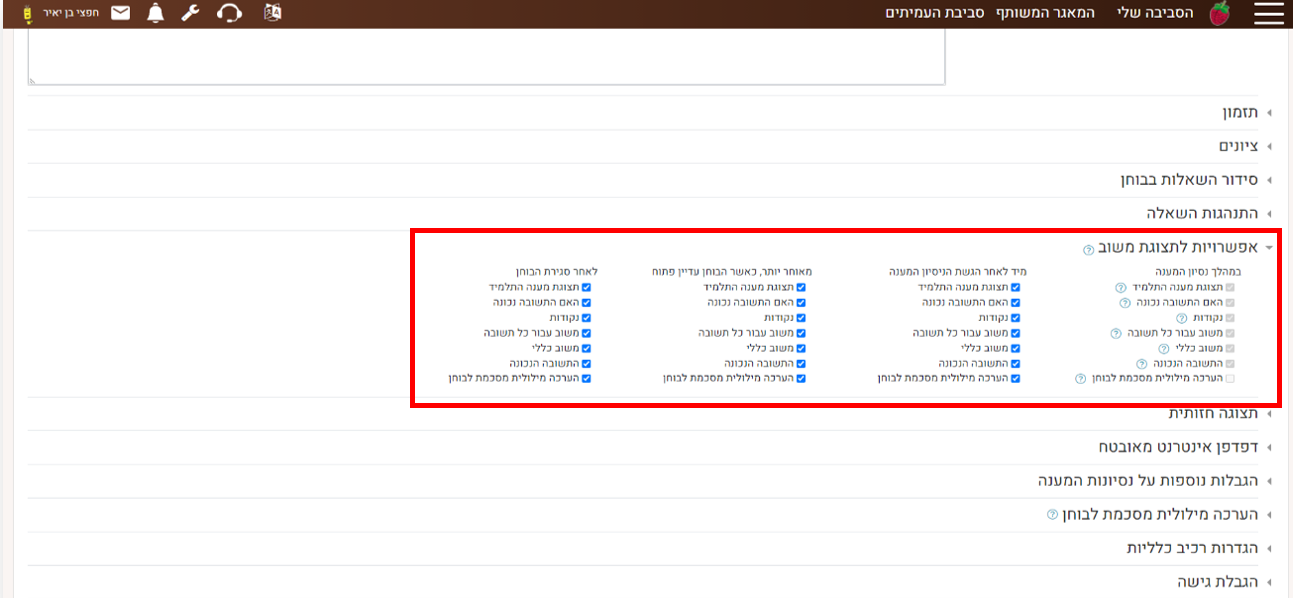This screenshot has height=598, width=1293.
Task: Toggle התשובה הנכונה under מאוחר יותר, כאשר הבוחן עדיין פתוח
Action: [802, 364]
